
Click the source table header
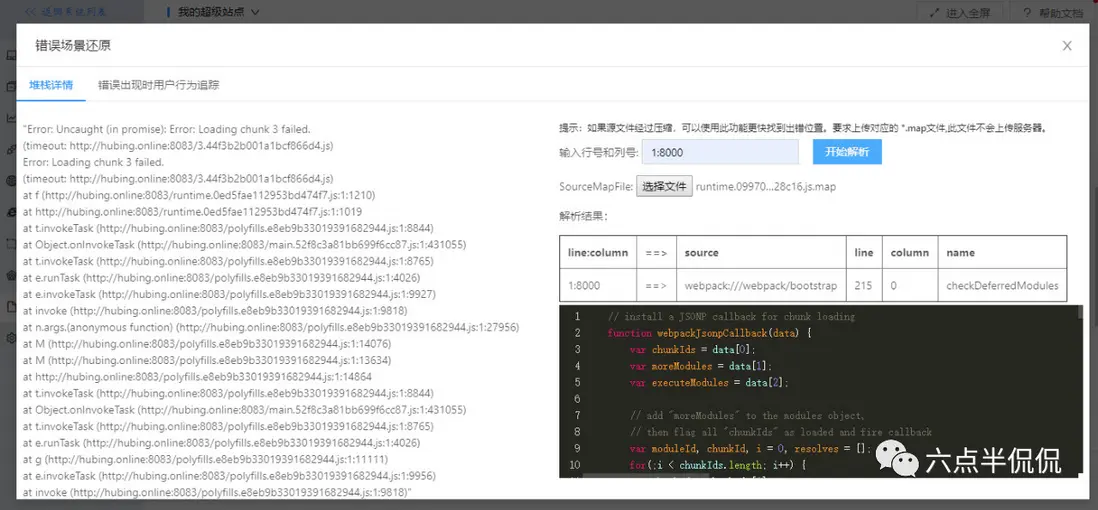(761, 252)
